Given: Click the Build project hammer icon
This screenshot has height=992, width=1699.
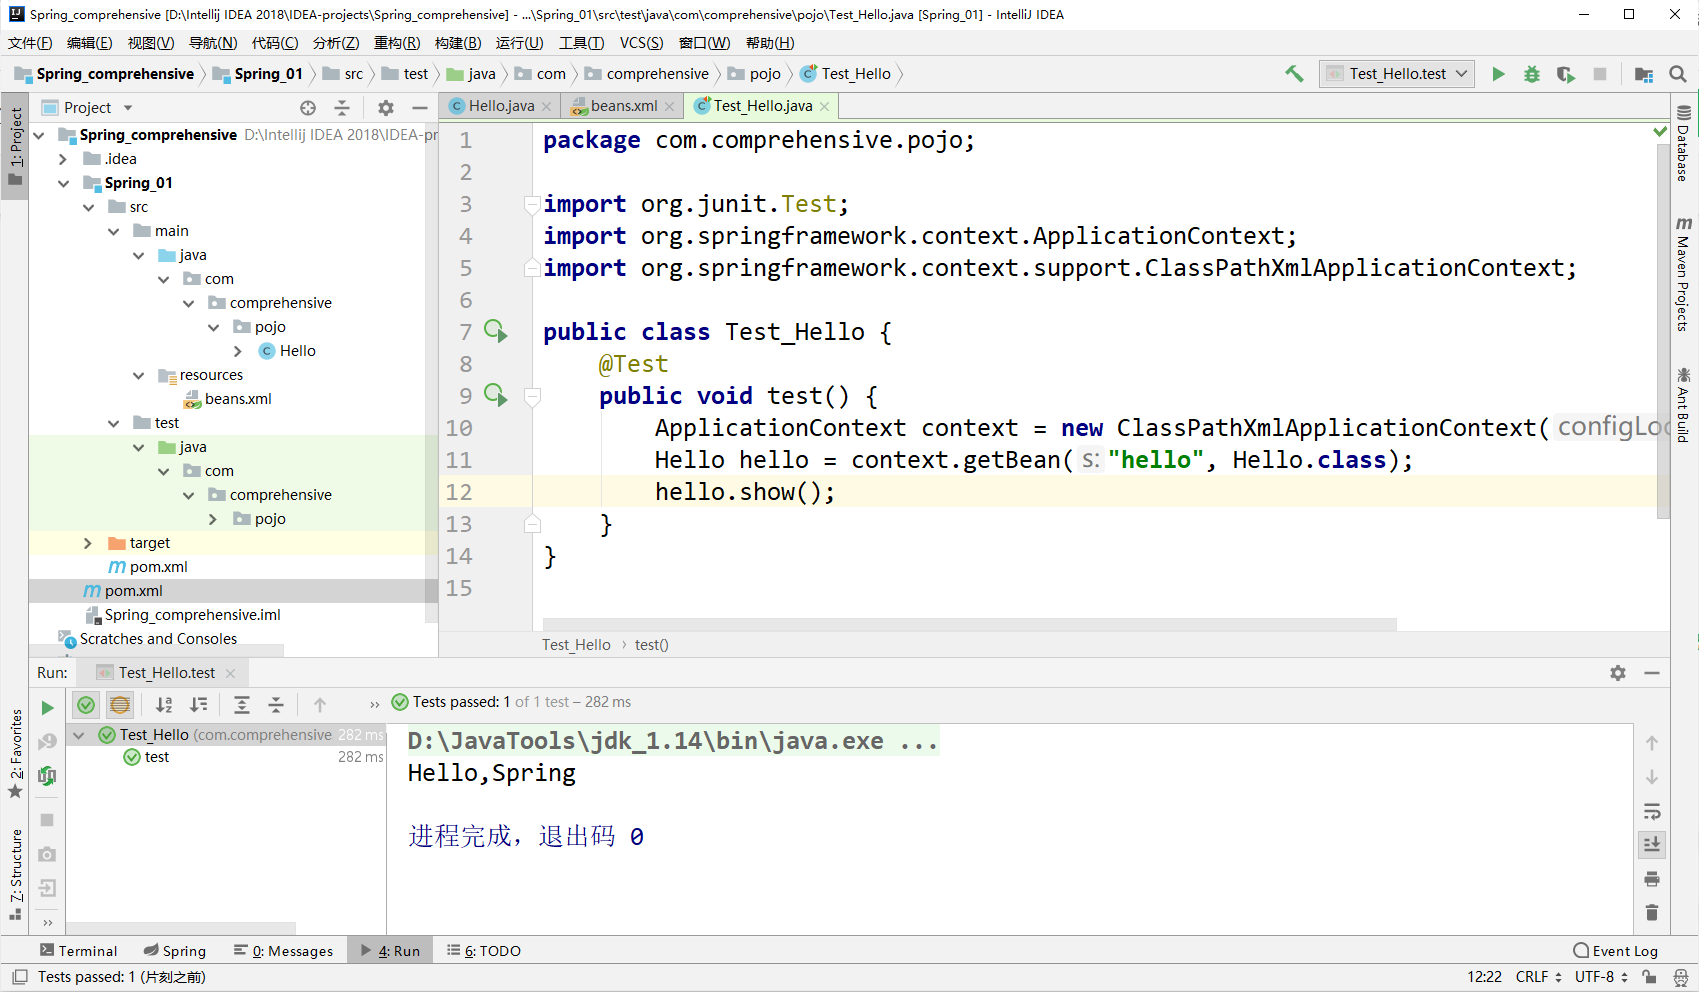Looking at the screenshot, I should (1294, 73).
